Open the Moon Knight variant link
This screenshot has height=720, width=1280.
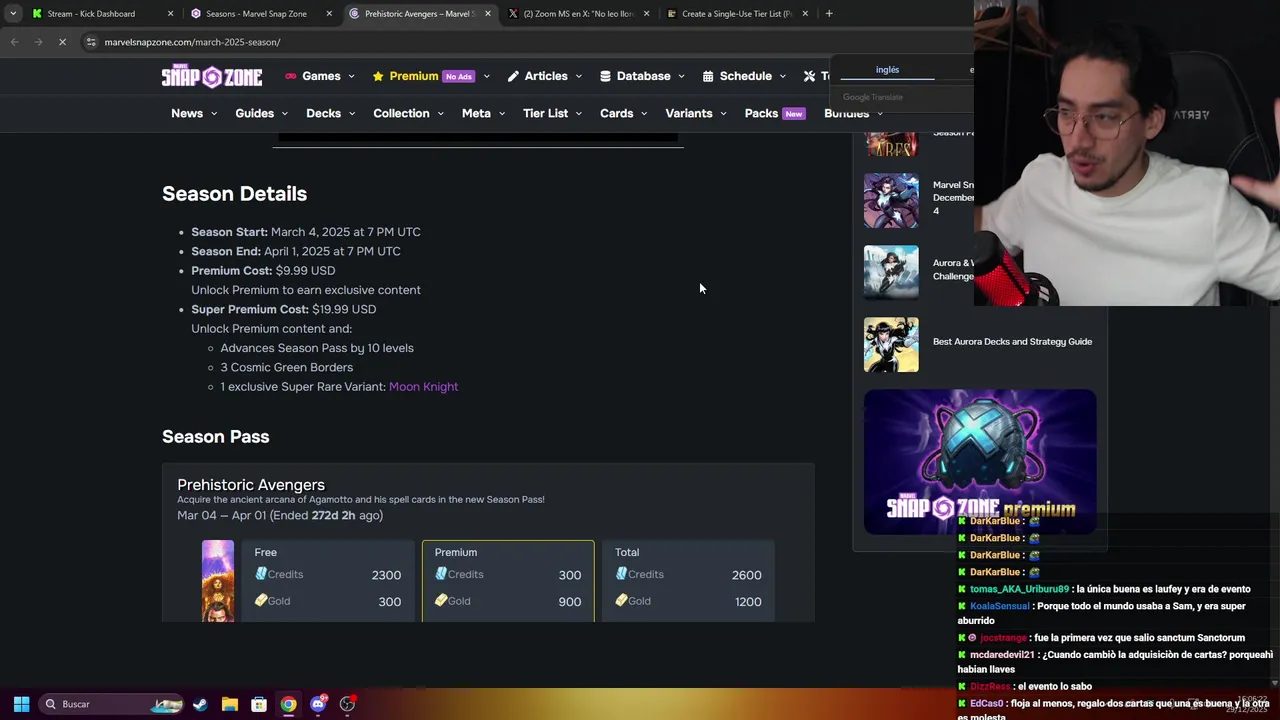click(x=423, y=387)
